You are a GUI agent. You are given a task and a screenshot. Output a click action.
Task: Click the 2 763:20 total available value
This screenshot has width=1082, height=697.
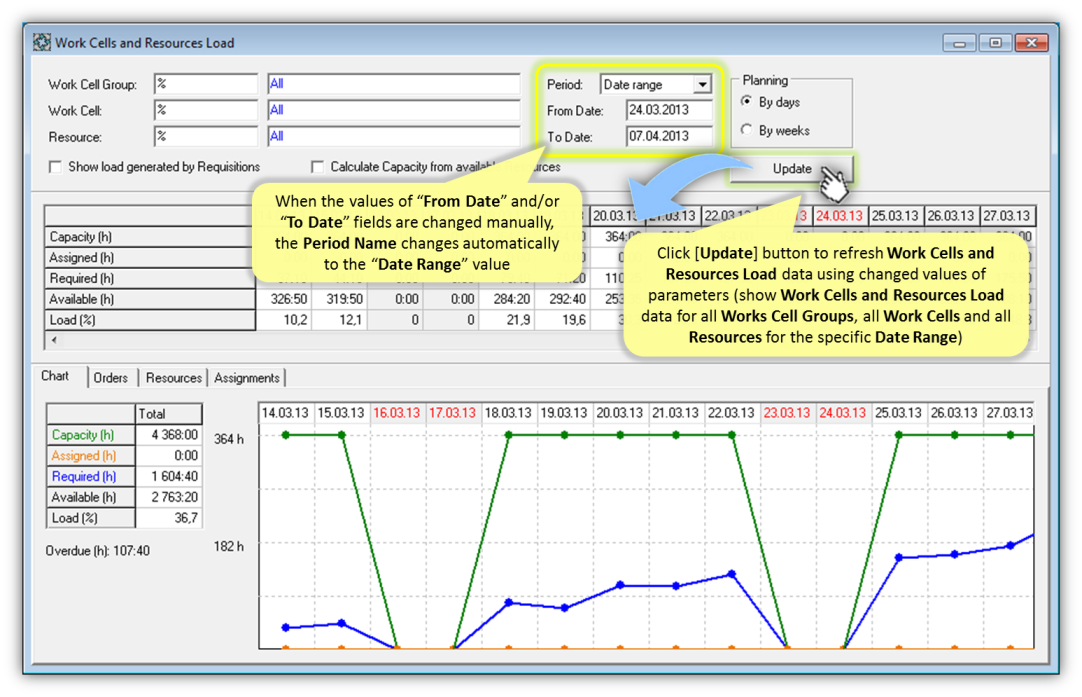(x=168, y=497)
